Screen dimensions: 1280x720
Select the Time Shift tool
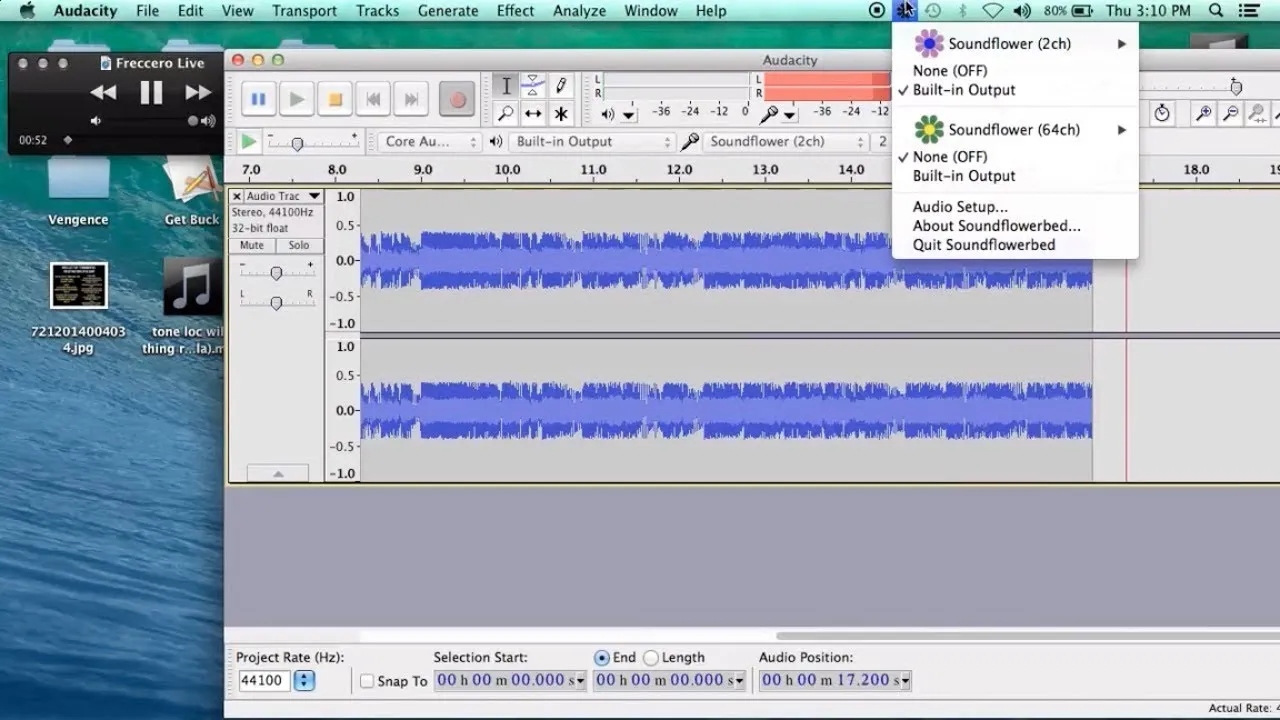pyautogui.click(x=534, y=114)
